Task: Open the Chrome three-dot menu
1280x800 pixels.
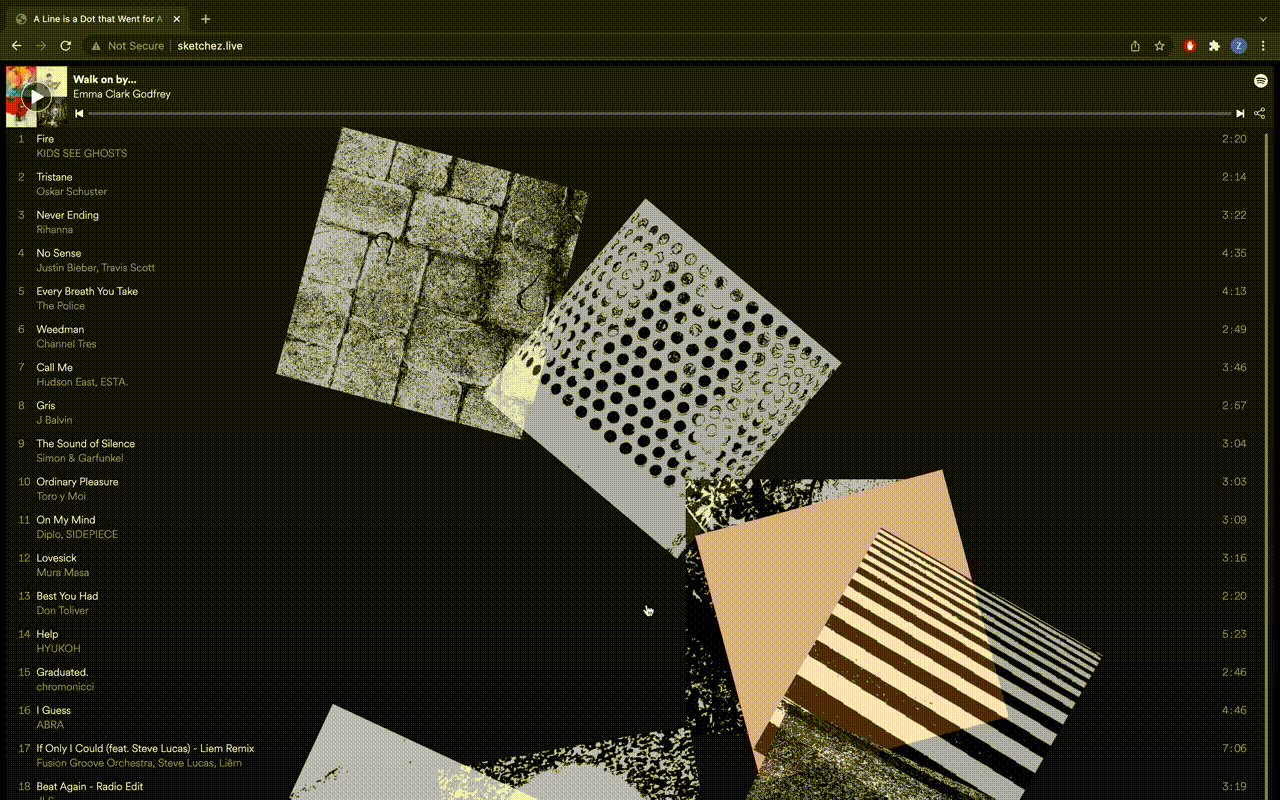Action: (x=1264, y=46)
